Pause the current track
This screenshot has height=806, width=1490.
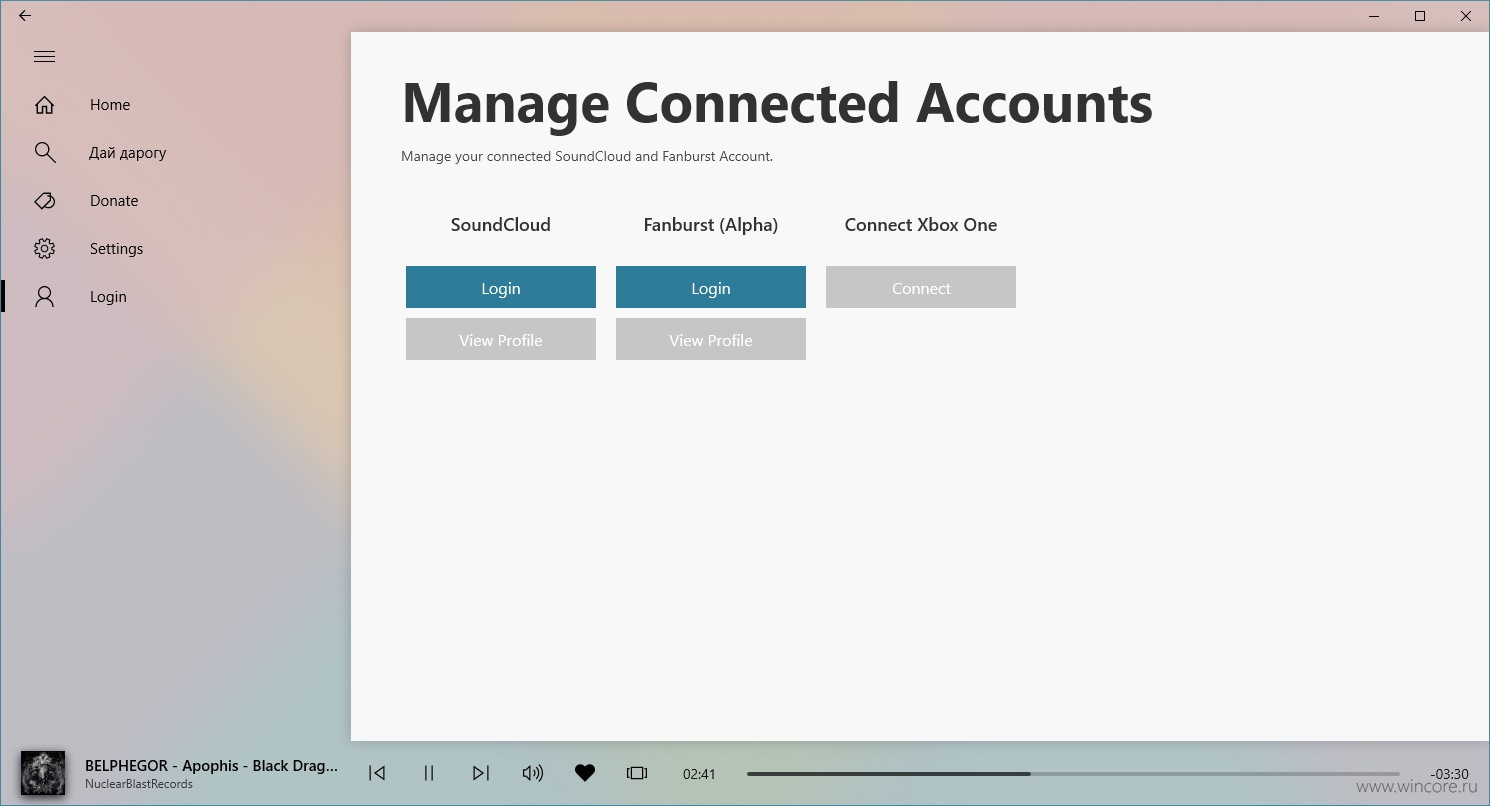429,773
